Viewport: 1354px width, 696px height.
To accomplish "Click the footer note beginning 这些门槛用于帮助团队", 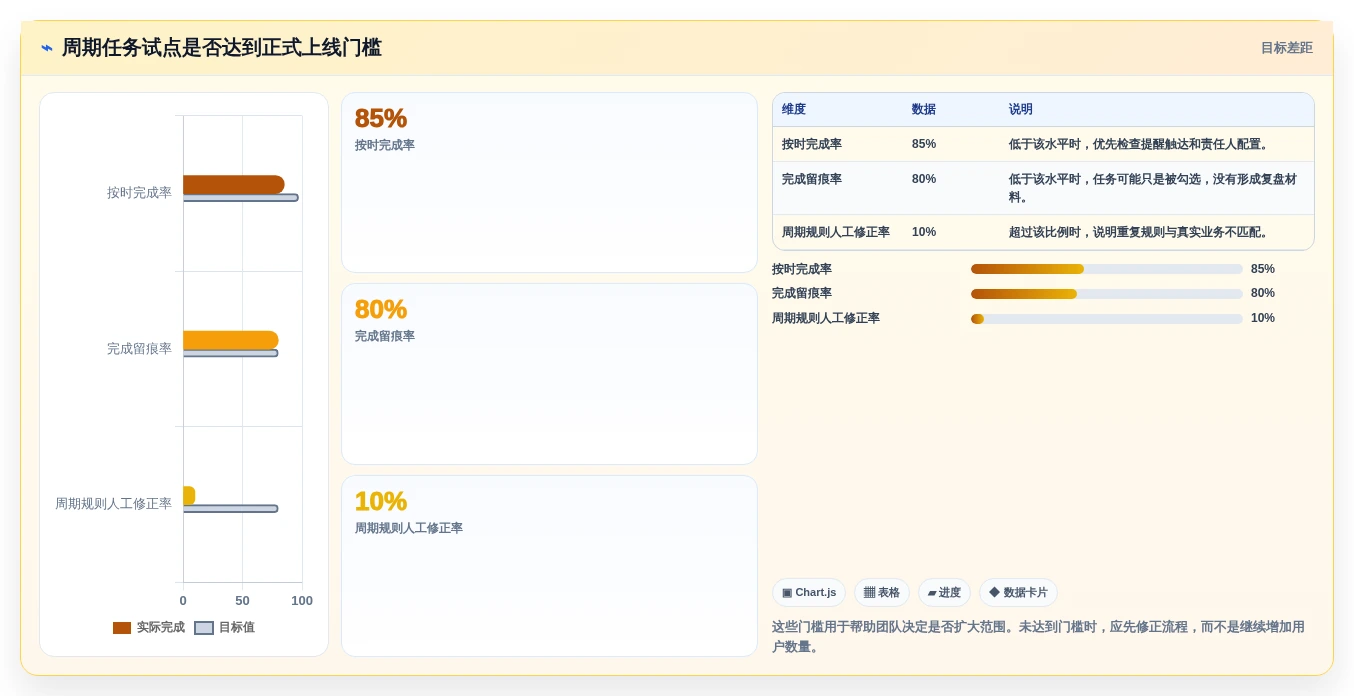I will 1038,637.
